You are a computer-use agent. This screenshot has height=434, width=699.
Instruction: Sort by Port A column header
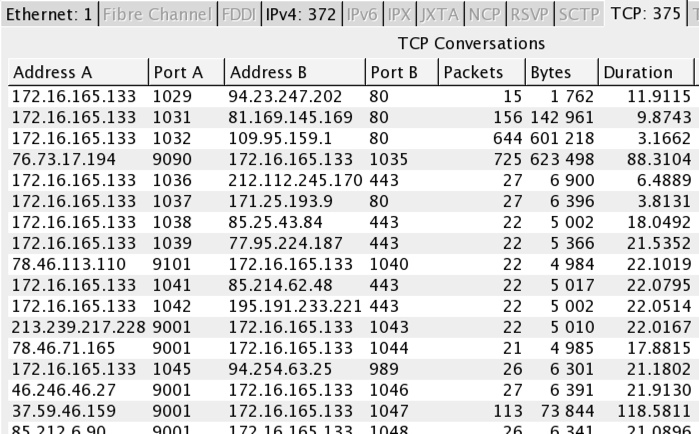pos(186,72)
